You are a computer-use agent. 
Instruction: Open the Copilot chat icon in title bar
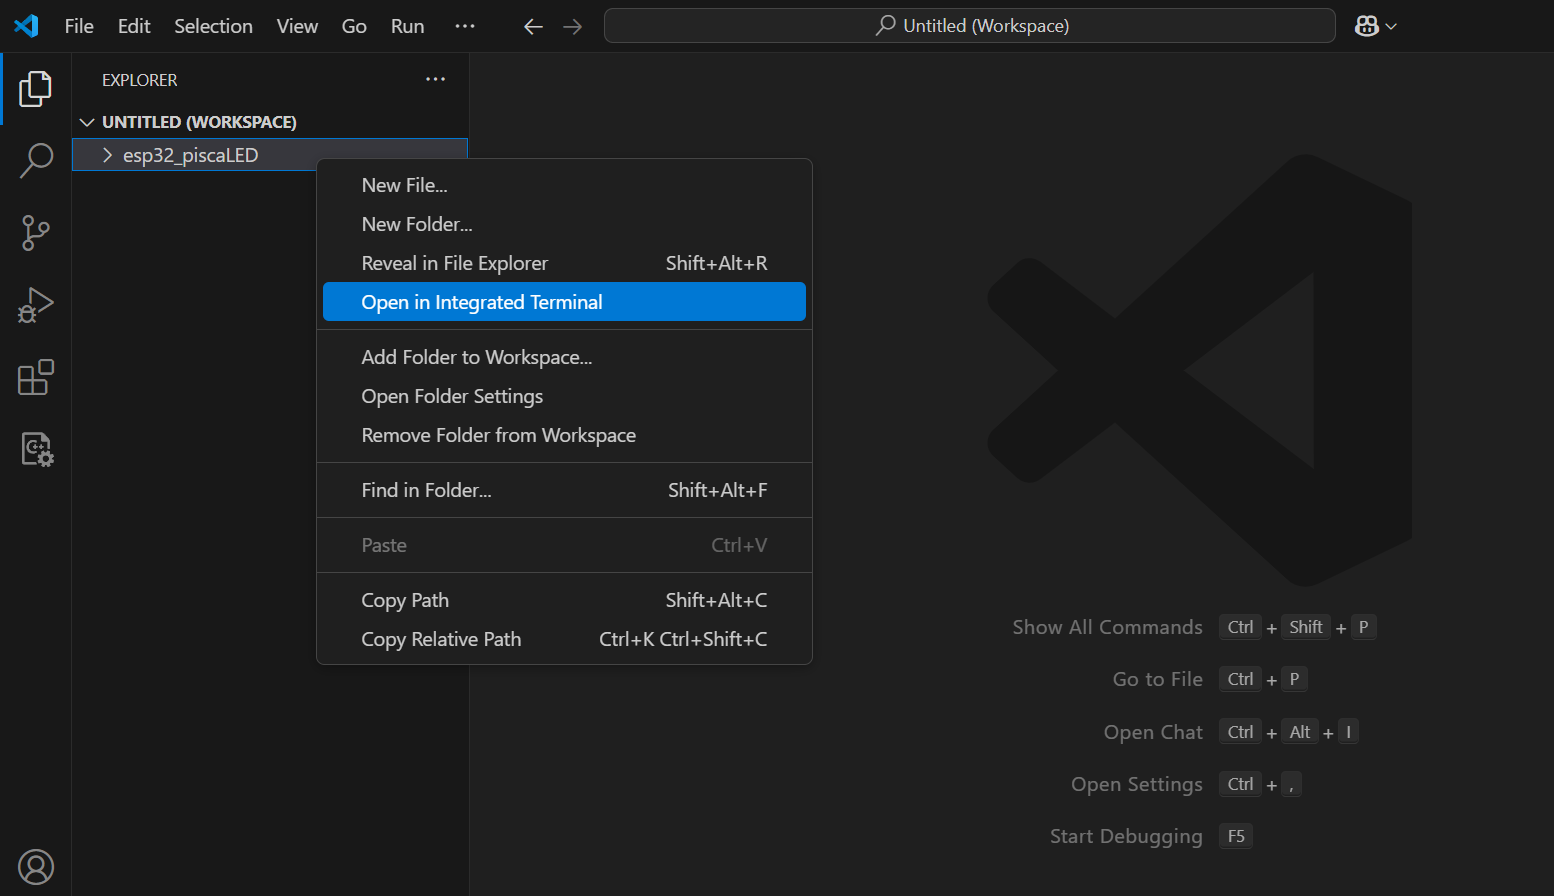point(1367,26)
